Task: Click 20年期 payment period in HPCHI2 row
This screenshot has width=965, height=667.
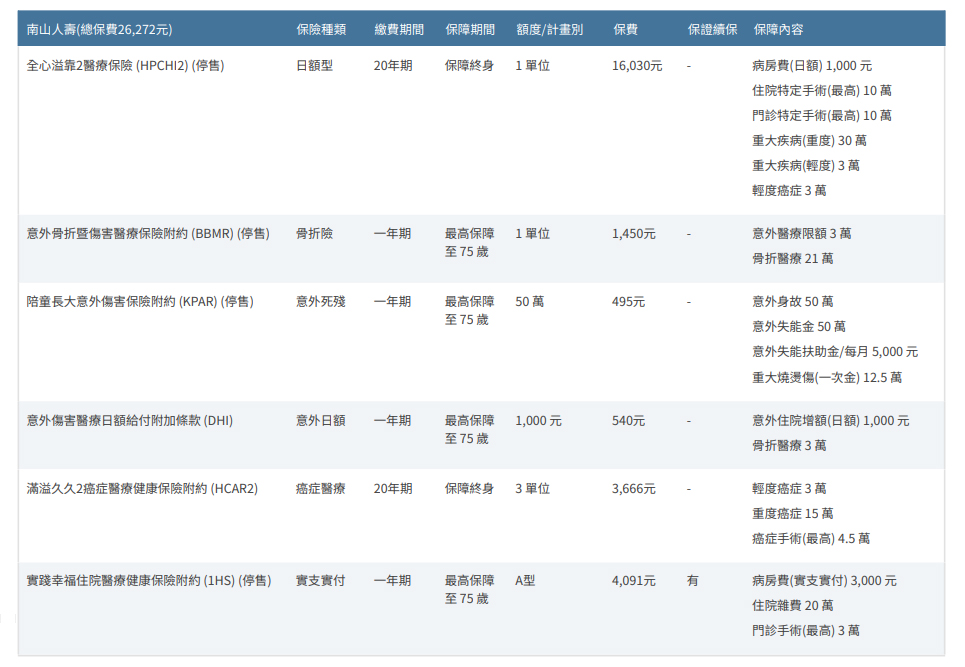Action: click(393, 65)
